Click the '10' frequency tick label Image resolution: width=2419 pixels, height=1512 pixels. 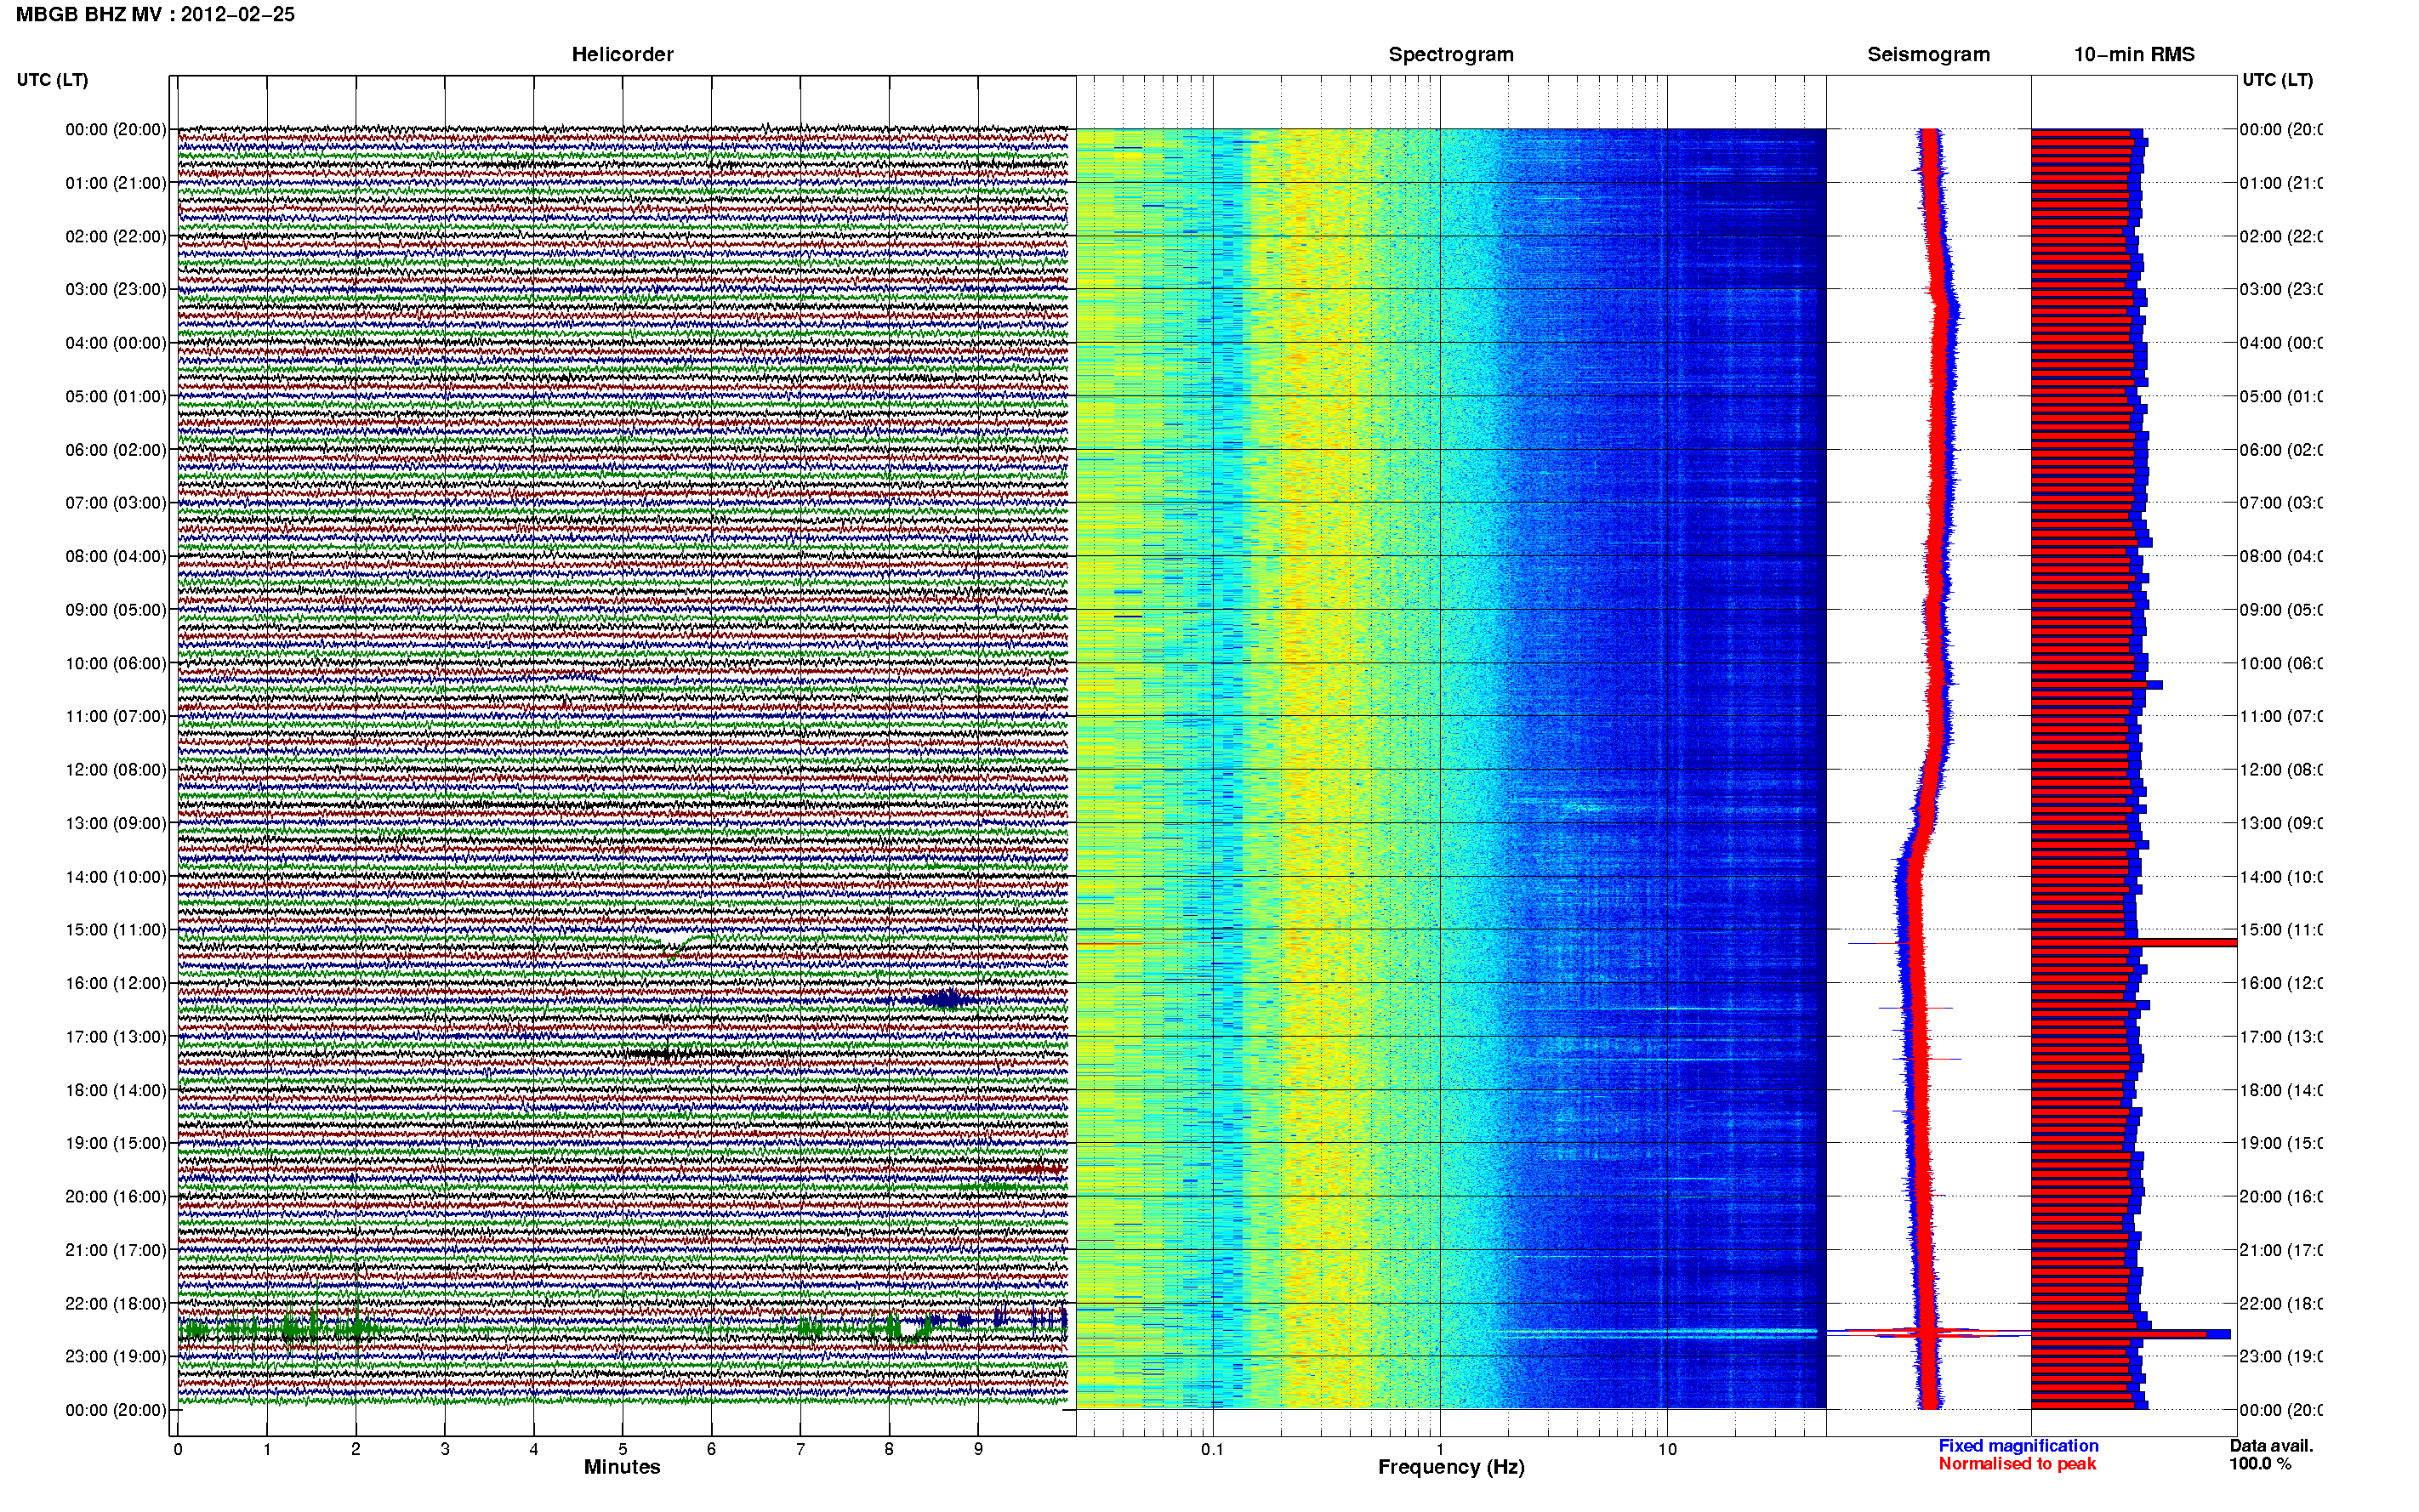point(1667,1449)
